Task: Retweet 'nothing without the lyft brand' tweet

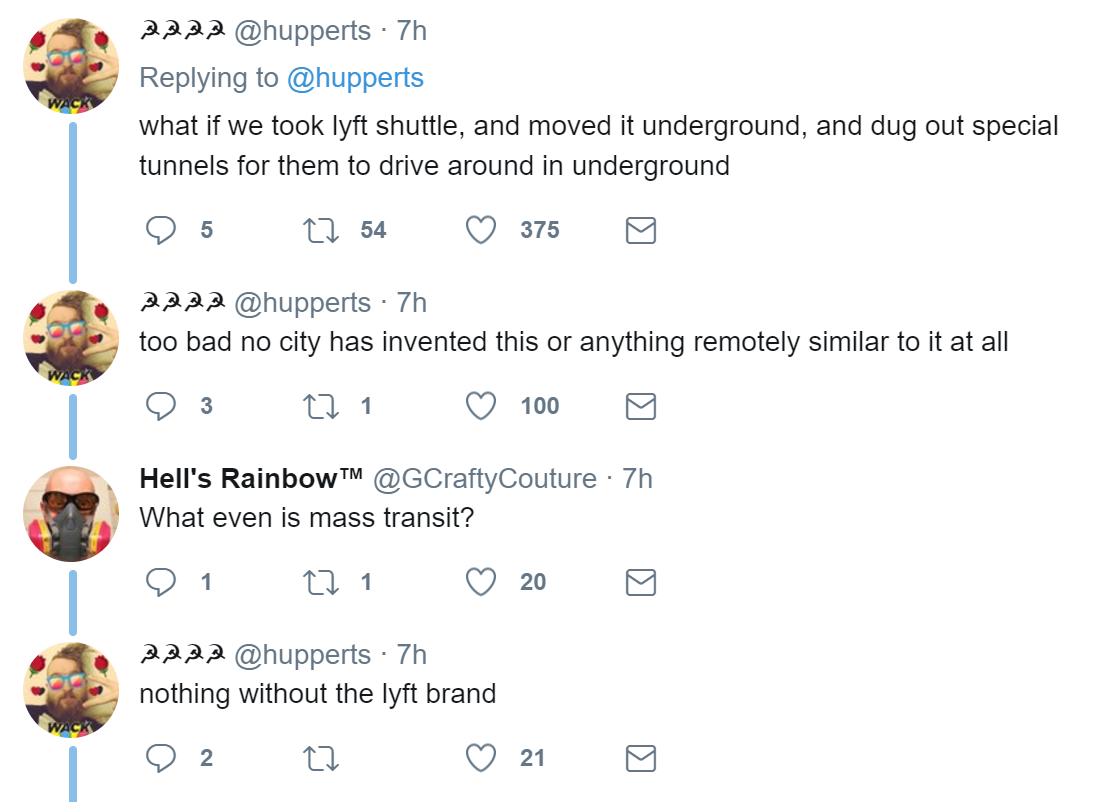Action: tap(321, 759)
